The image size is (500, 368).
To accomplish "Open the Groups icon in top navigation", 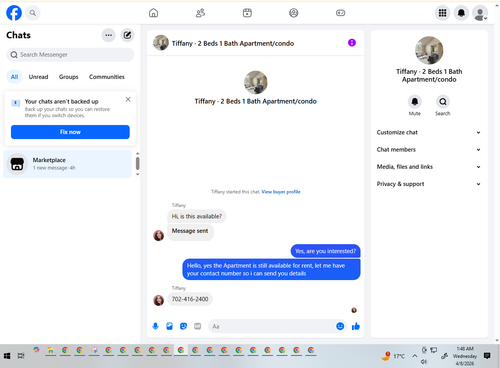I will point(294,13).
